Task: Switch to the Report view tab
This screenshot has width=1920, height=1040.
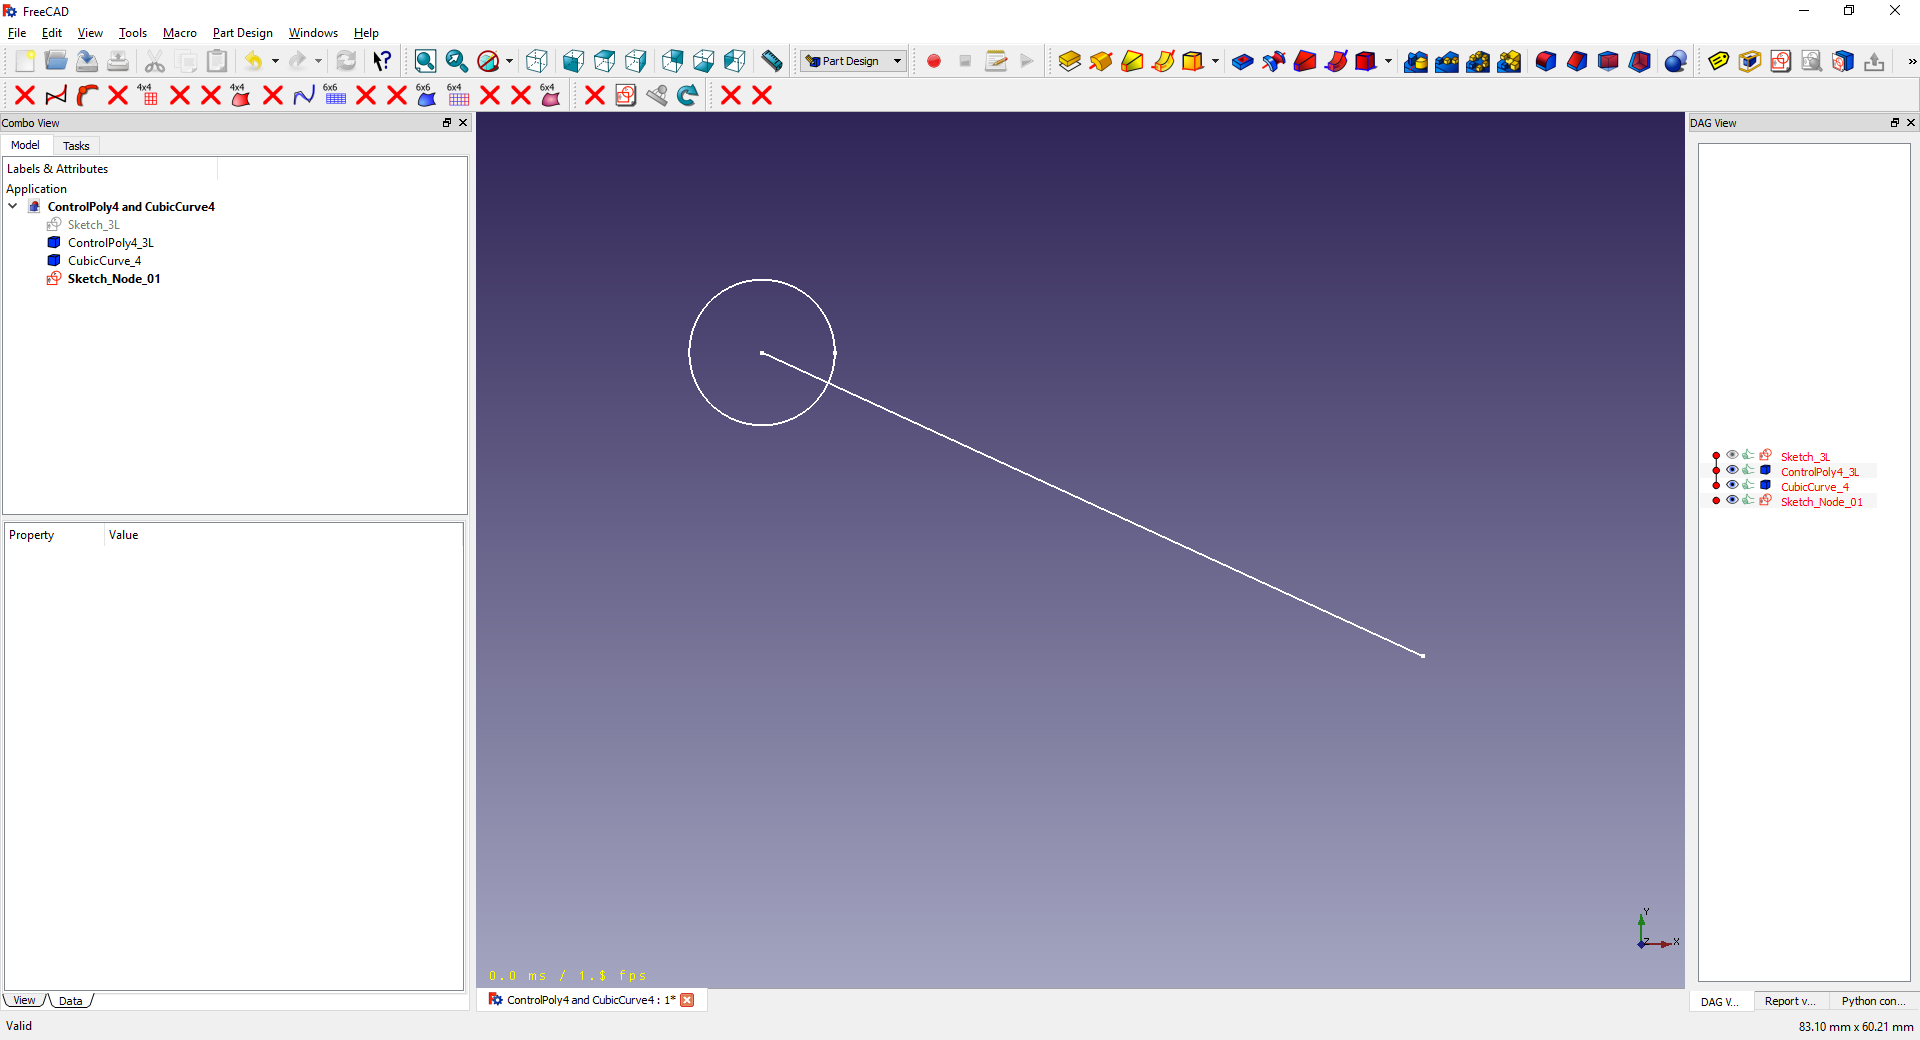Action: [1790, 1001]
